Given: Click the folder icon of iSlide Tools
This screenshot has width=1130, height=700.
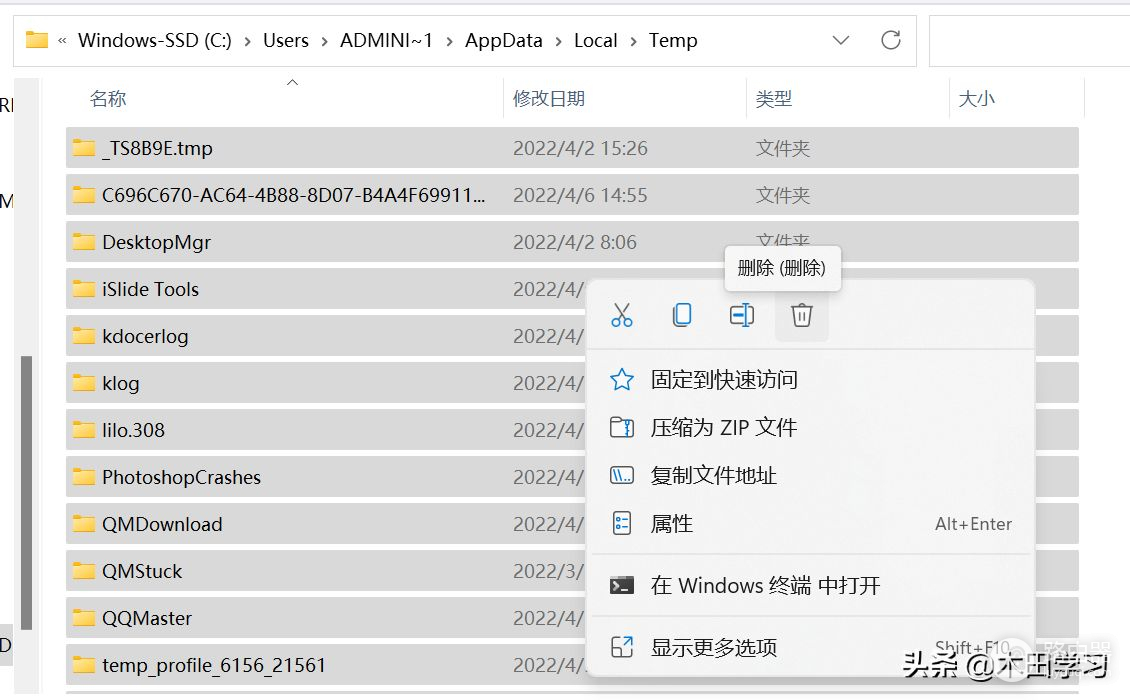Looking at the screenshot, I should pos(84,289).
